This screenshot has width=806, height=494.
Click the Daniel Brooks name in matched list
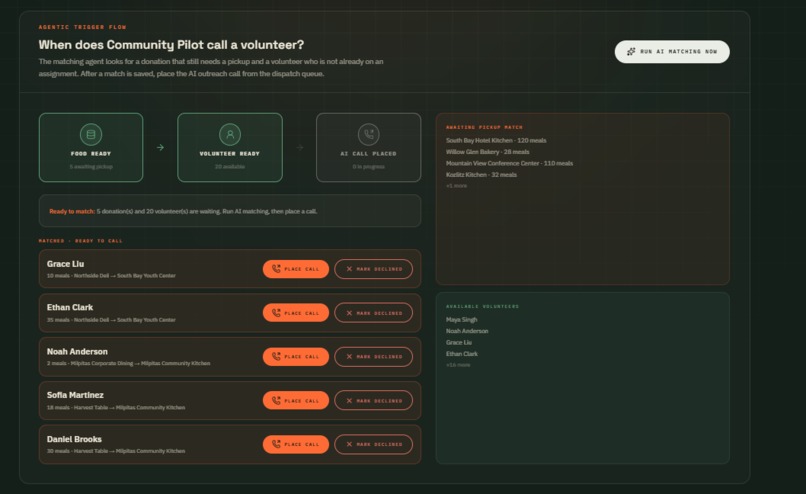pos(74,439)
